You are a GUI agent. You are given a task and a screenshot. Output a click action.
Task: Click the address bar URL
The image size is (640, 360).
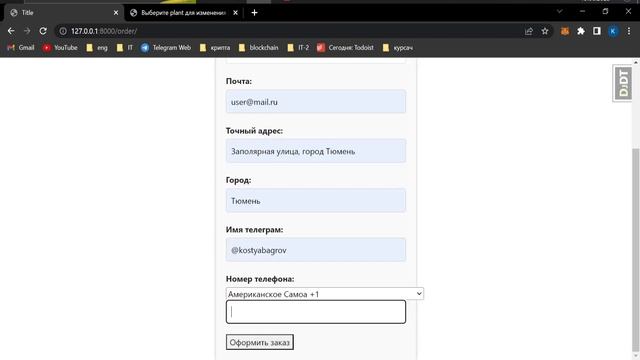pos(104,31)
